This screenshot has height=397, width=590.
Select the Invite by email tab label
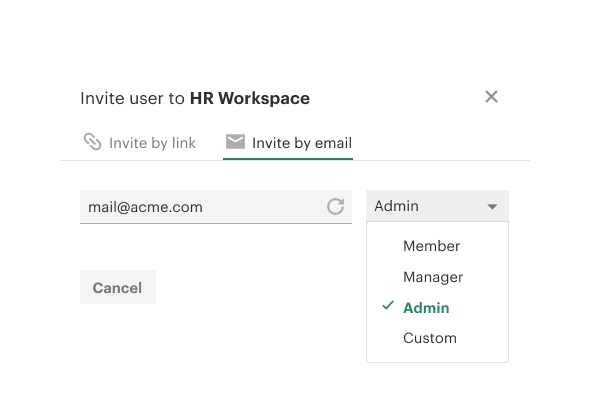pos(302,143)
